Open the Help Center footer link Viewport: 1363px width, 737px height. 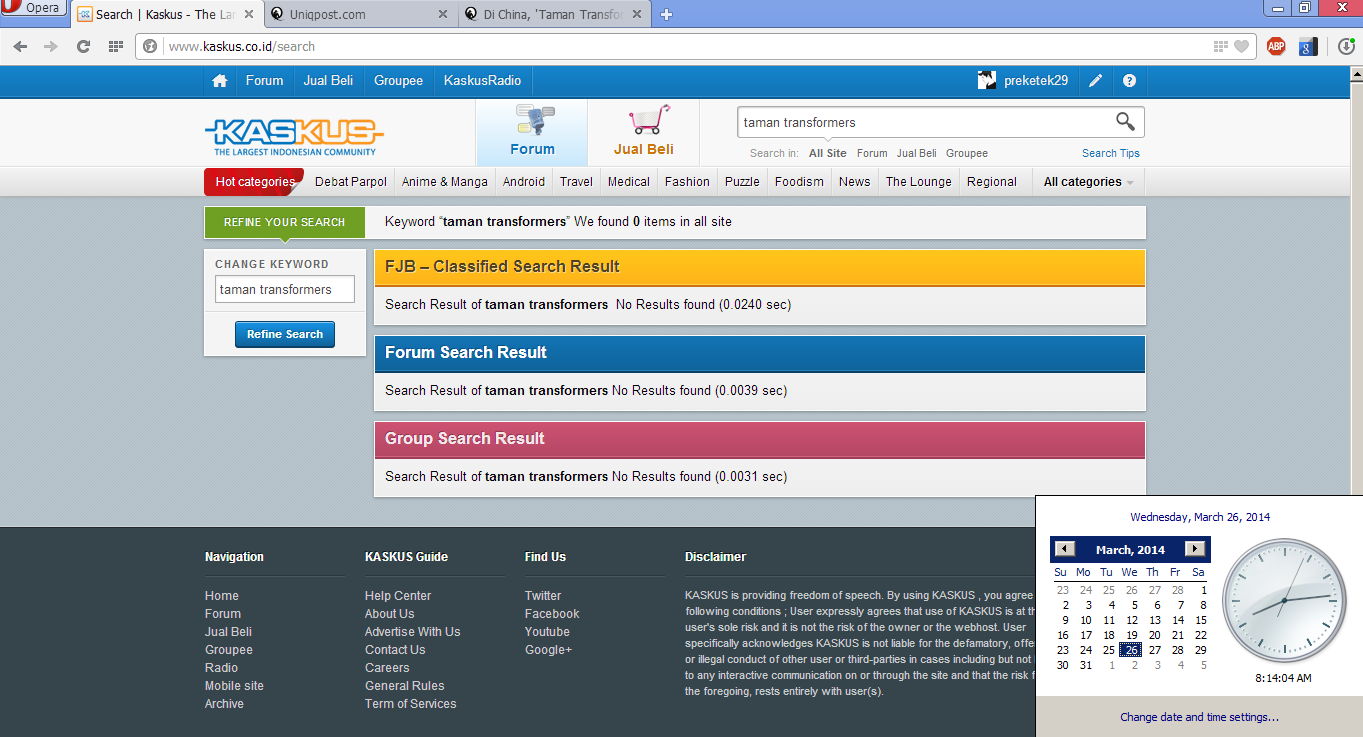(x=398, y=596)
